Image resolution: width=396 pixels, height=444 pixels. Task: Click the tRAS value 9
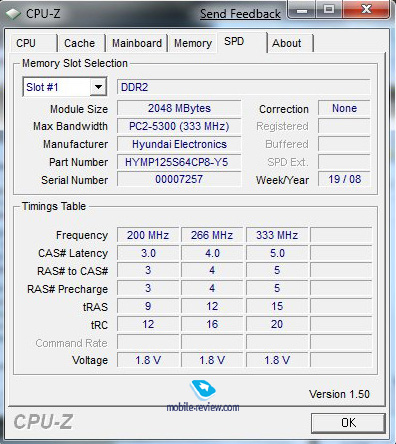point(148,306)
